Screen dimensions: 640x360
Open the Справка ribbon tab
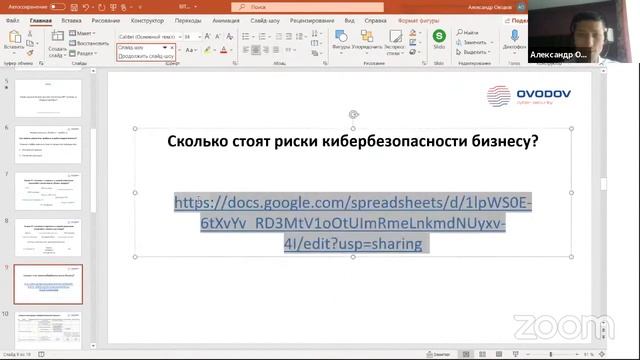pyautogui.click(x=376, y=20)
